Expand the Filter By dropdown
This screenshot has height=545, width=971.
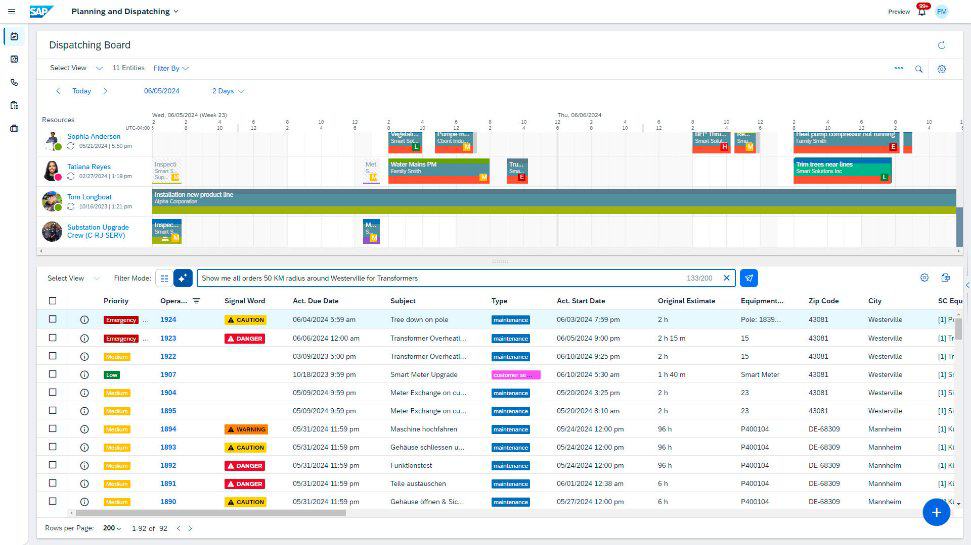pos(171,69)
